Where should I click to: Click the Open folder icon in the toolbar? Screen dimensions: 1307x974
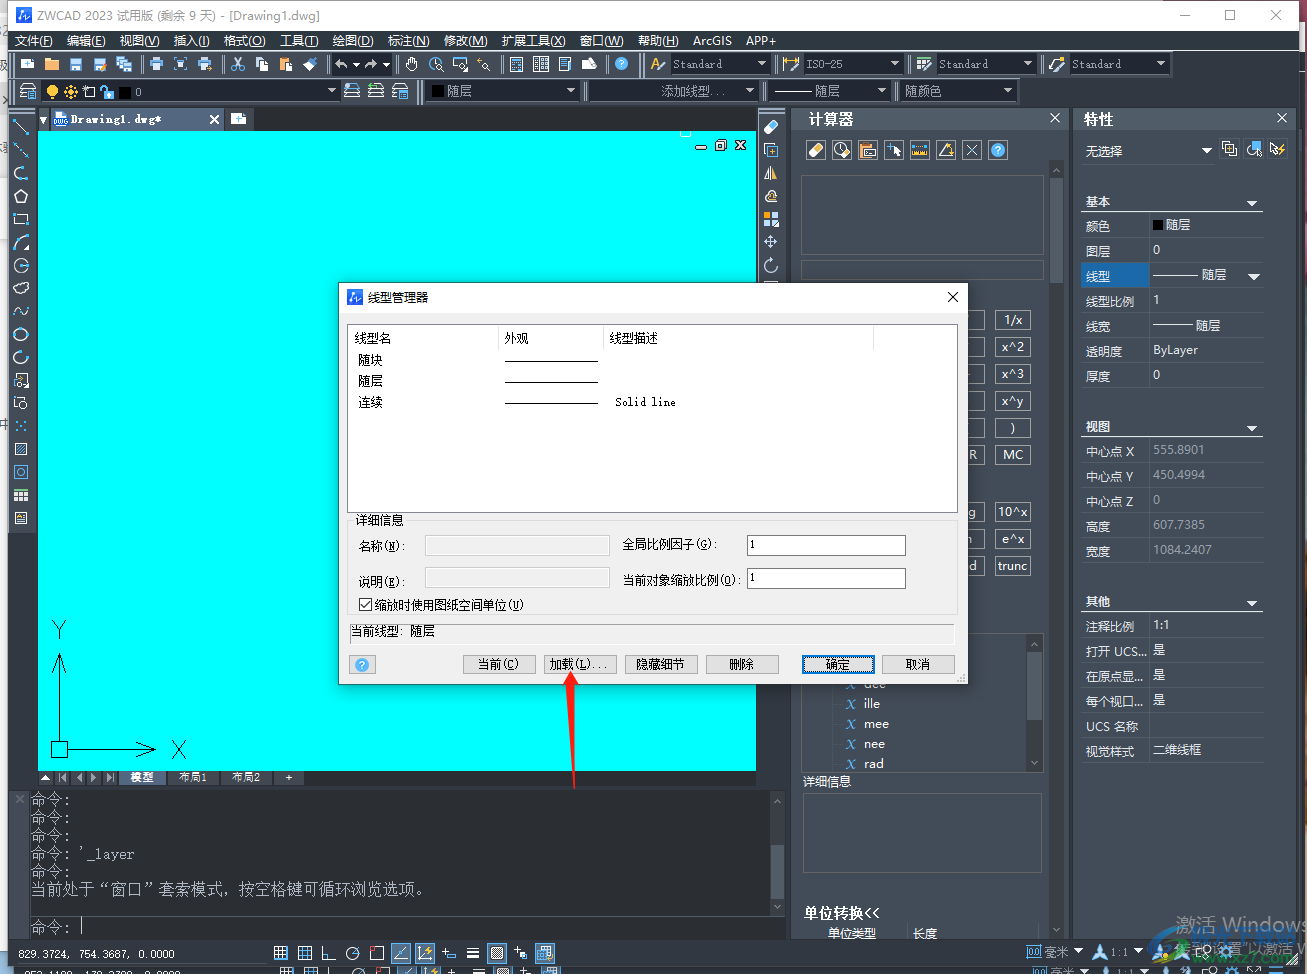tap(52, 64)
